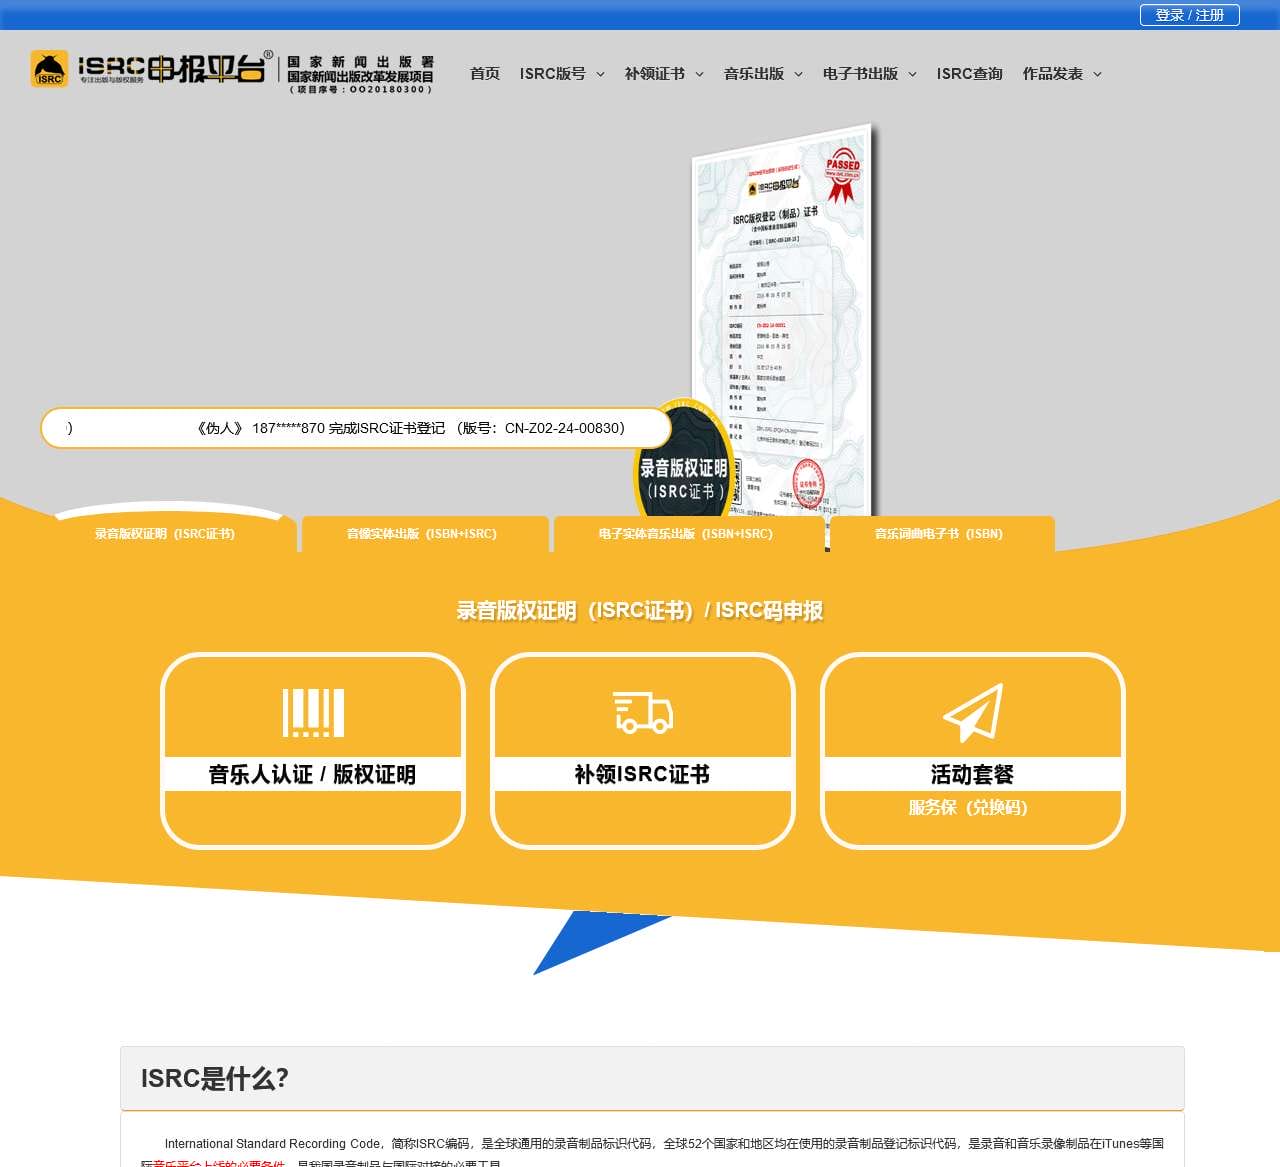Image resolution: width=1280 pixels, height=1167 pixels.
Task: Switch to the 音像实体出版 (ISBN+ISRC) tab
Action: [x=425, y=534]
